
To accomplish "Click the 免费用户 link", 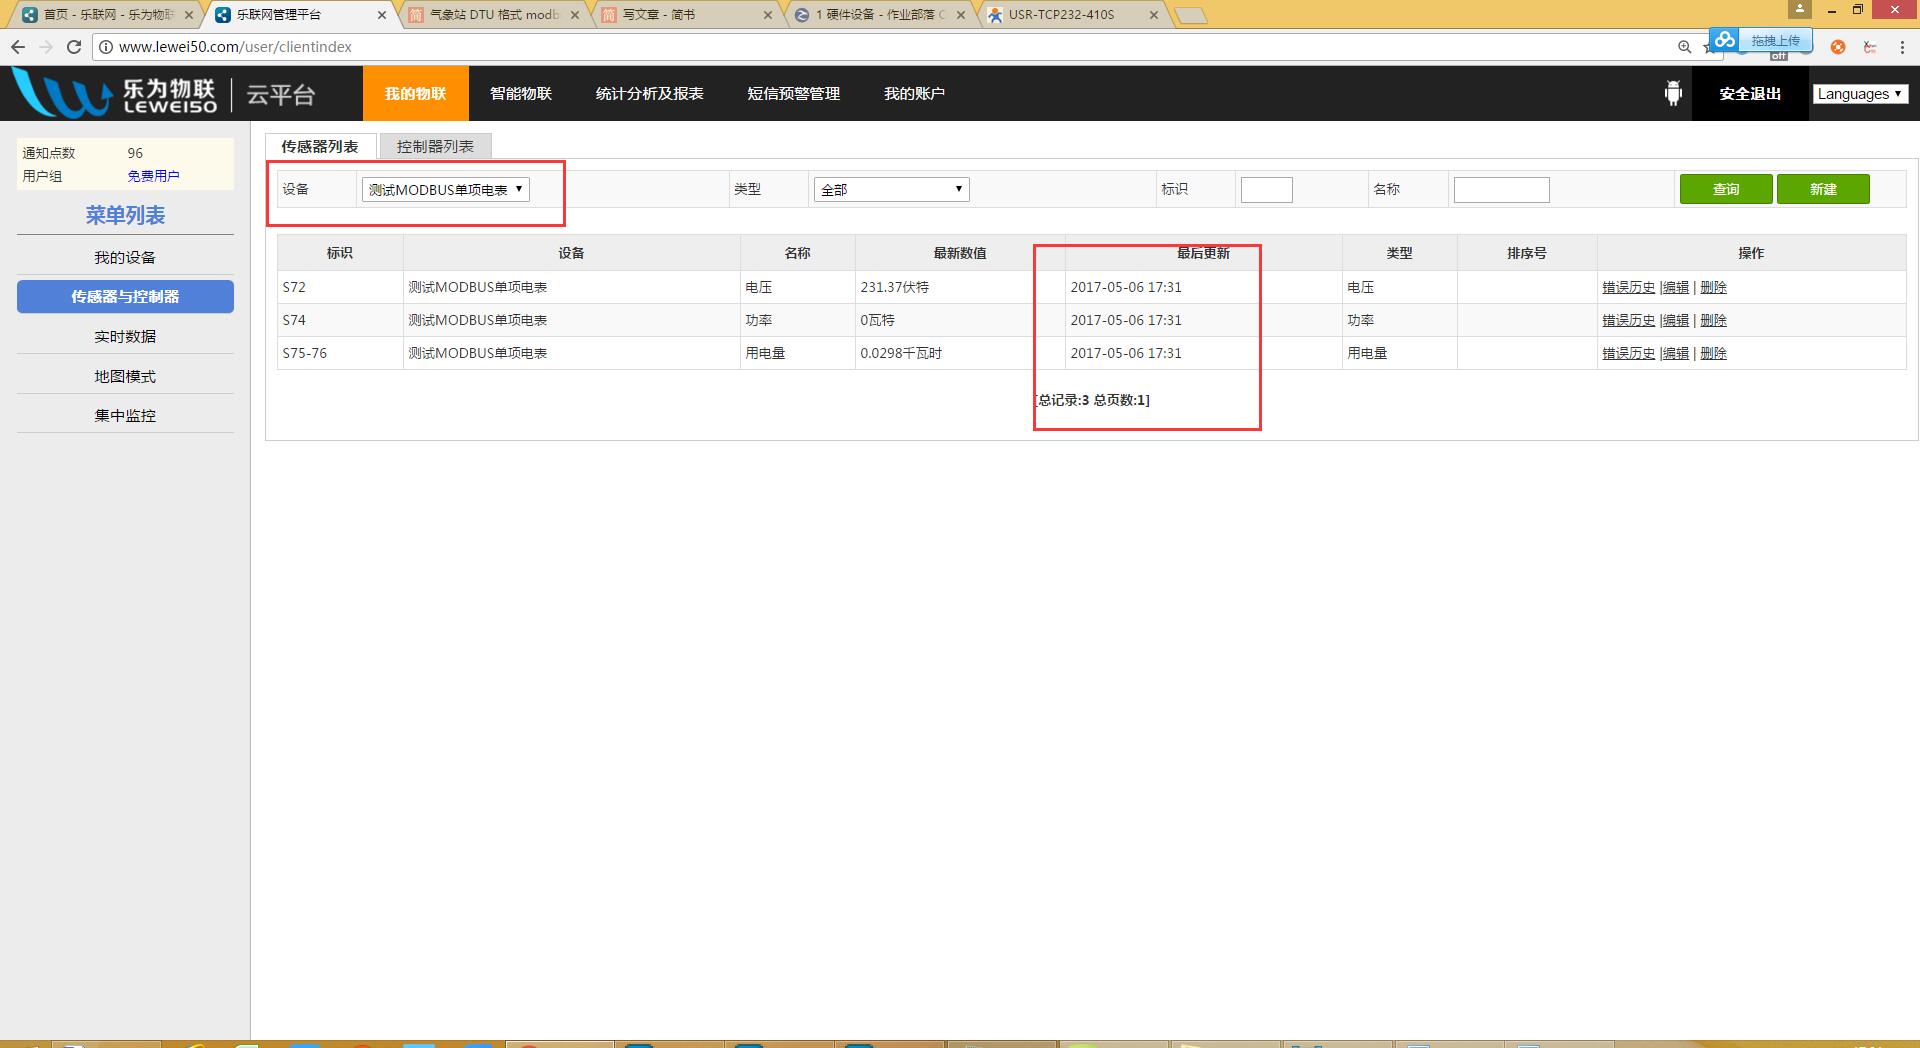I will click(153, 176).
